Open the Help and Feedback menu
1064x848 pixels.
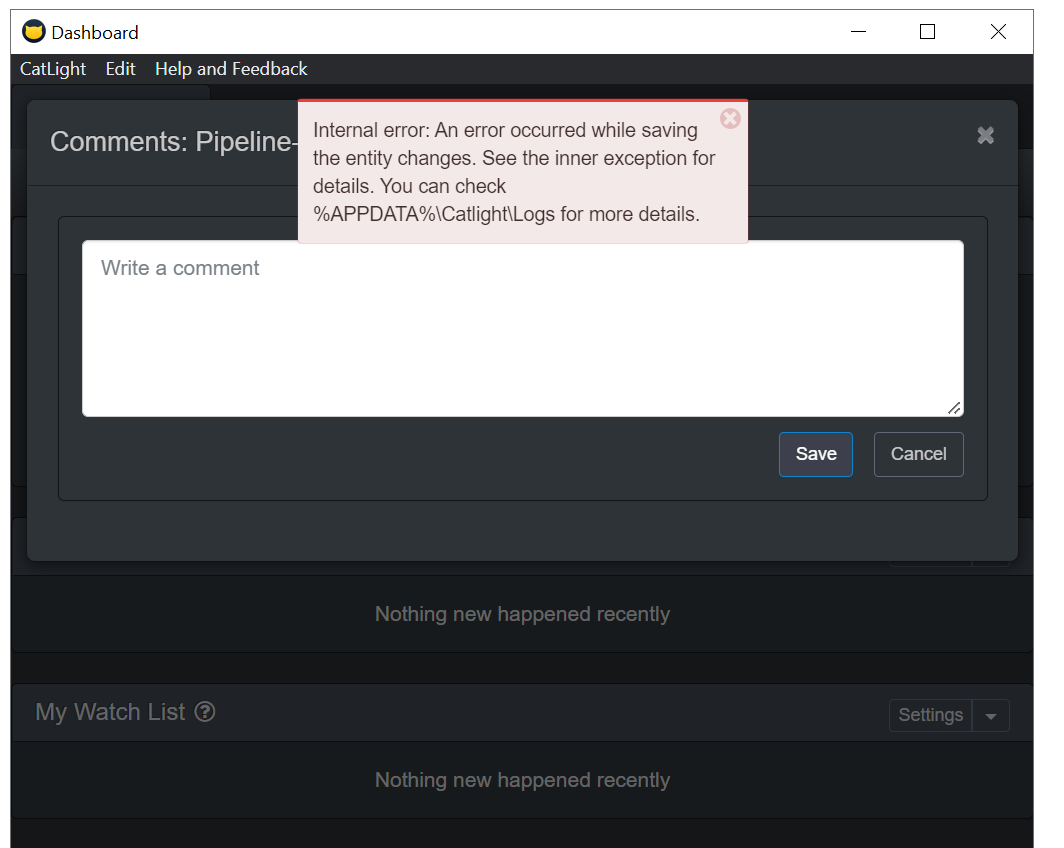231,69
